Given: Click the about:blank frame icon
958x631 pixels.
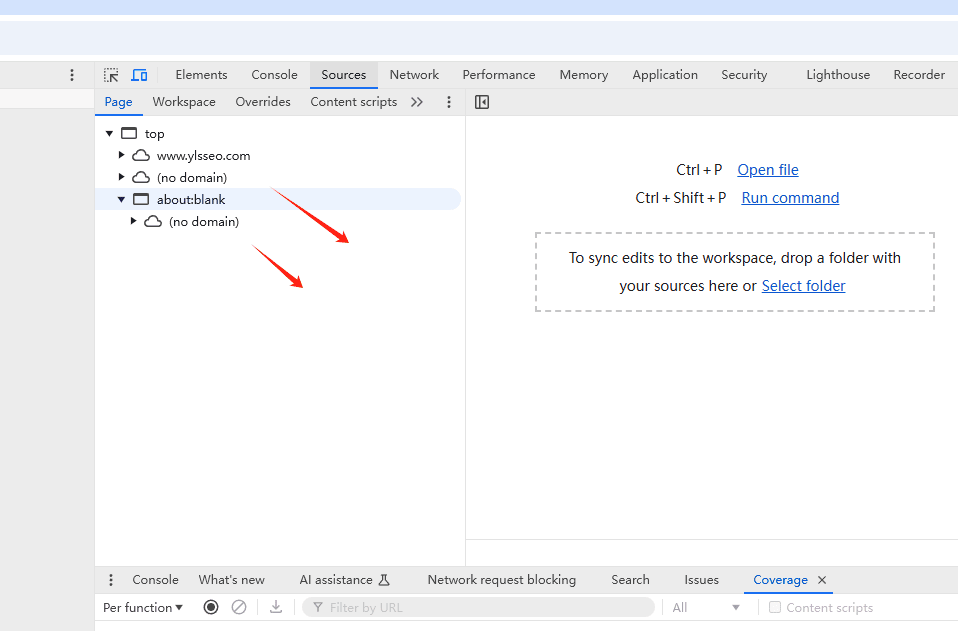Looking at the screenshot, I should (141, 199).
